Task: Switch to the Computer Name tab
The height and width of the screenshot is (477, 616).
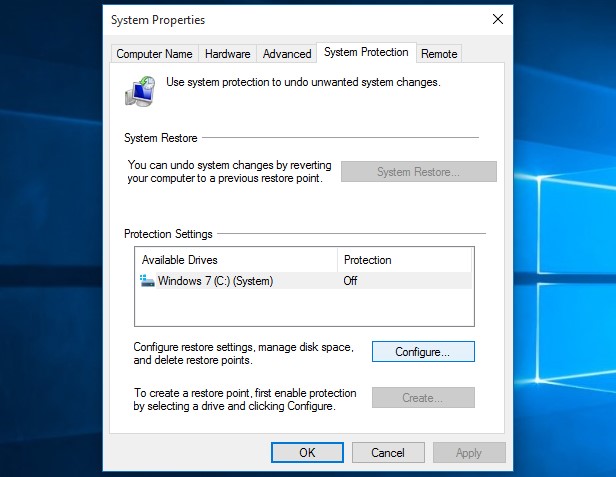Action: [154, 54]
